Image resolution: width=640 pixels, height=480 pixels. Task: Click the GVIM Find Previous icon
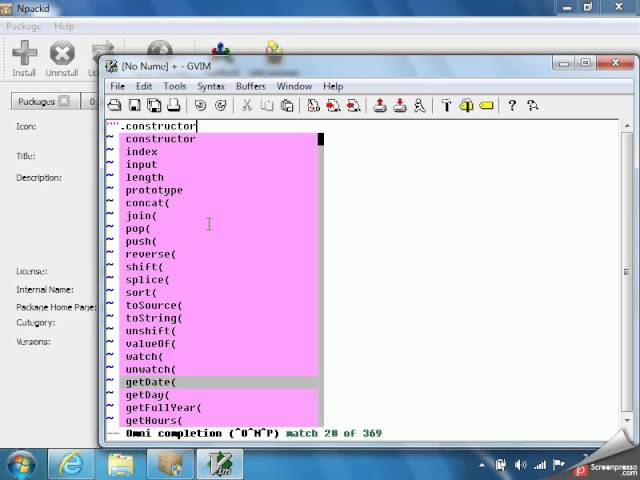pos(353,106)
